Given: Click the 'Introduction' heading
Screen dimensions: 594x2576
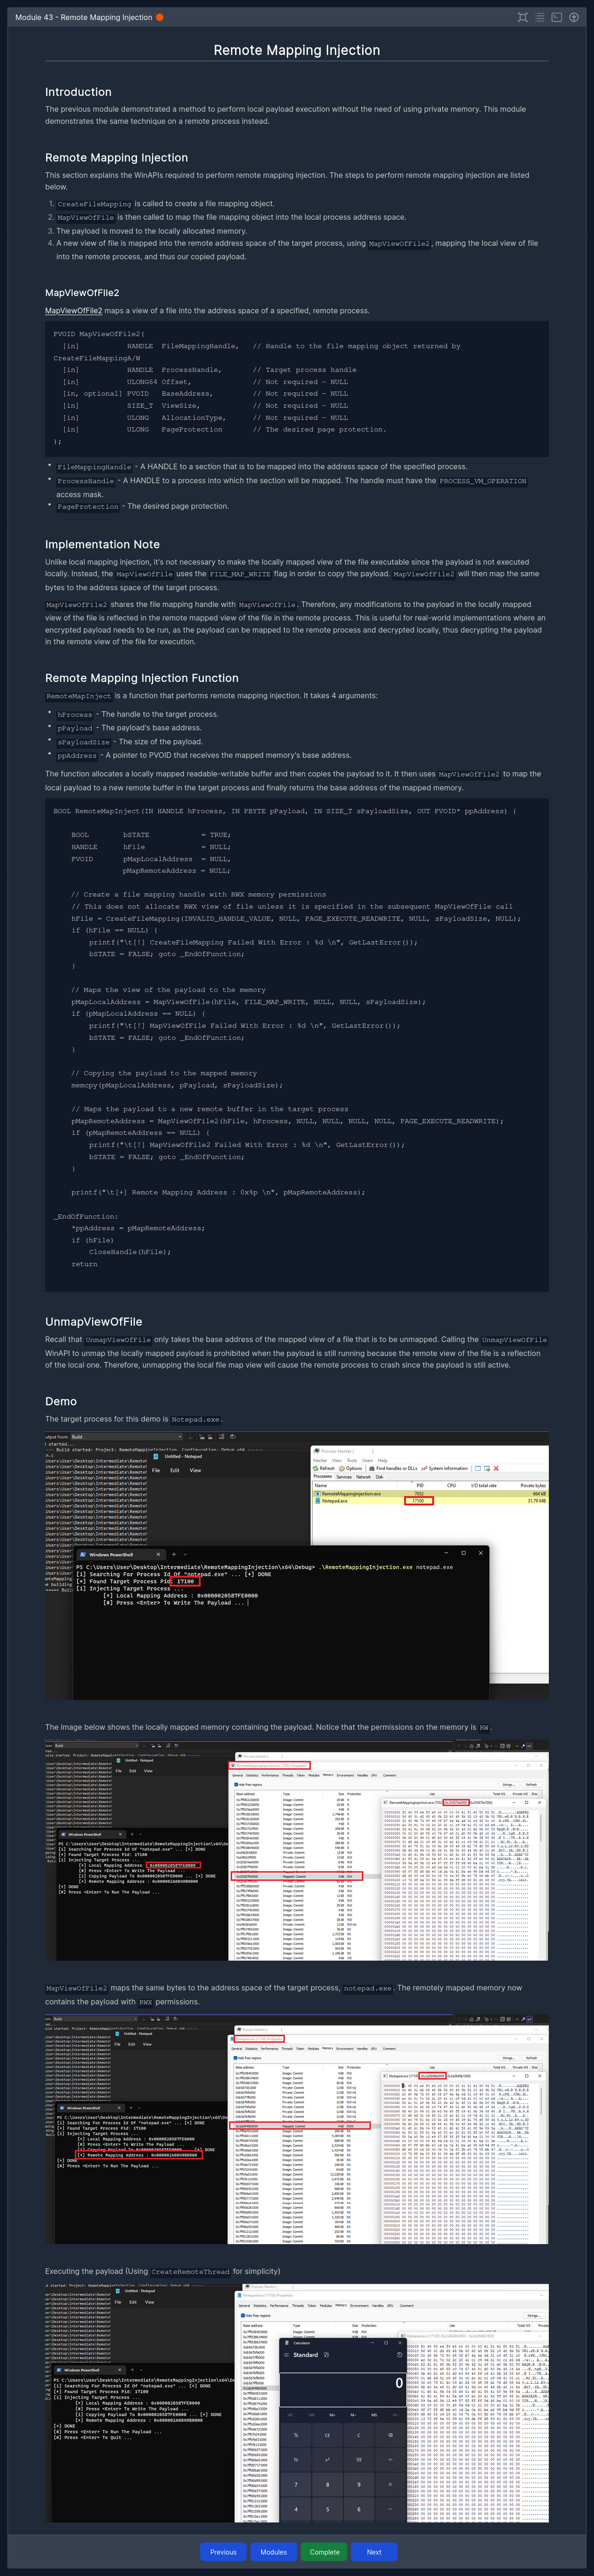Looking at the screenshot, I should (x=78, y=92).
